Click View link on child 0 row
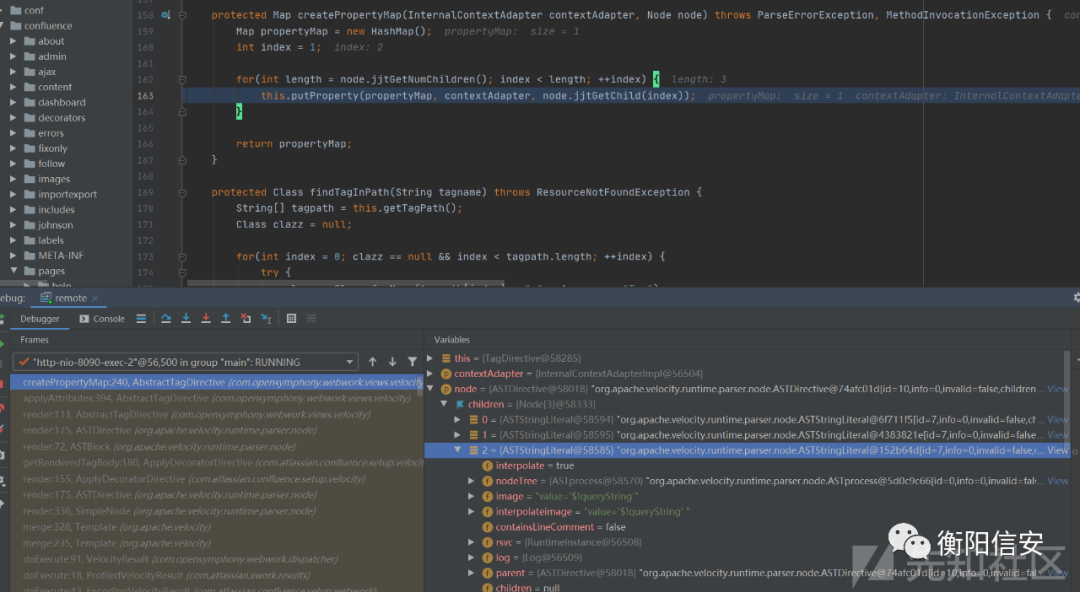 click(x=1057, y=419)
